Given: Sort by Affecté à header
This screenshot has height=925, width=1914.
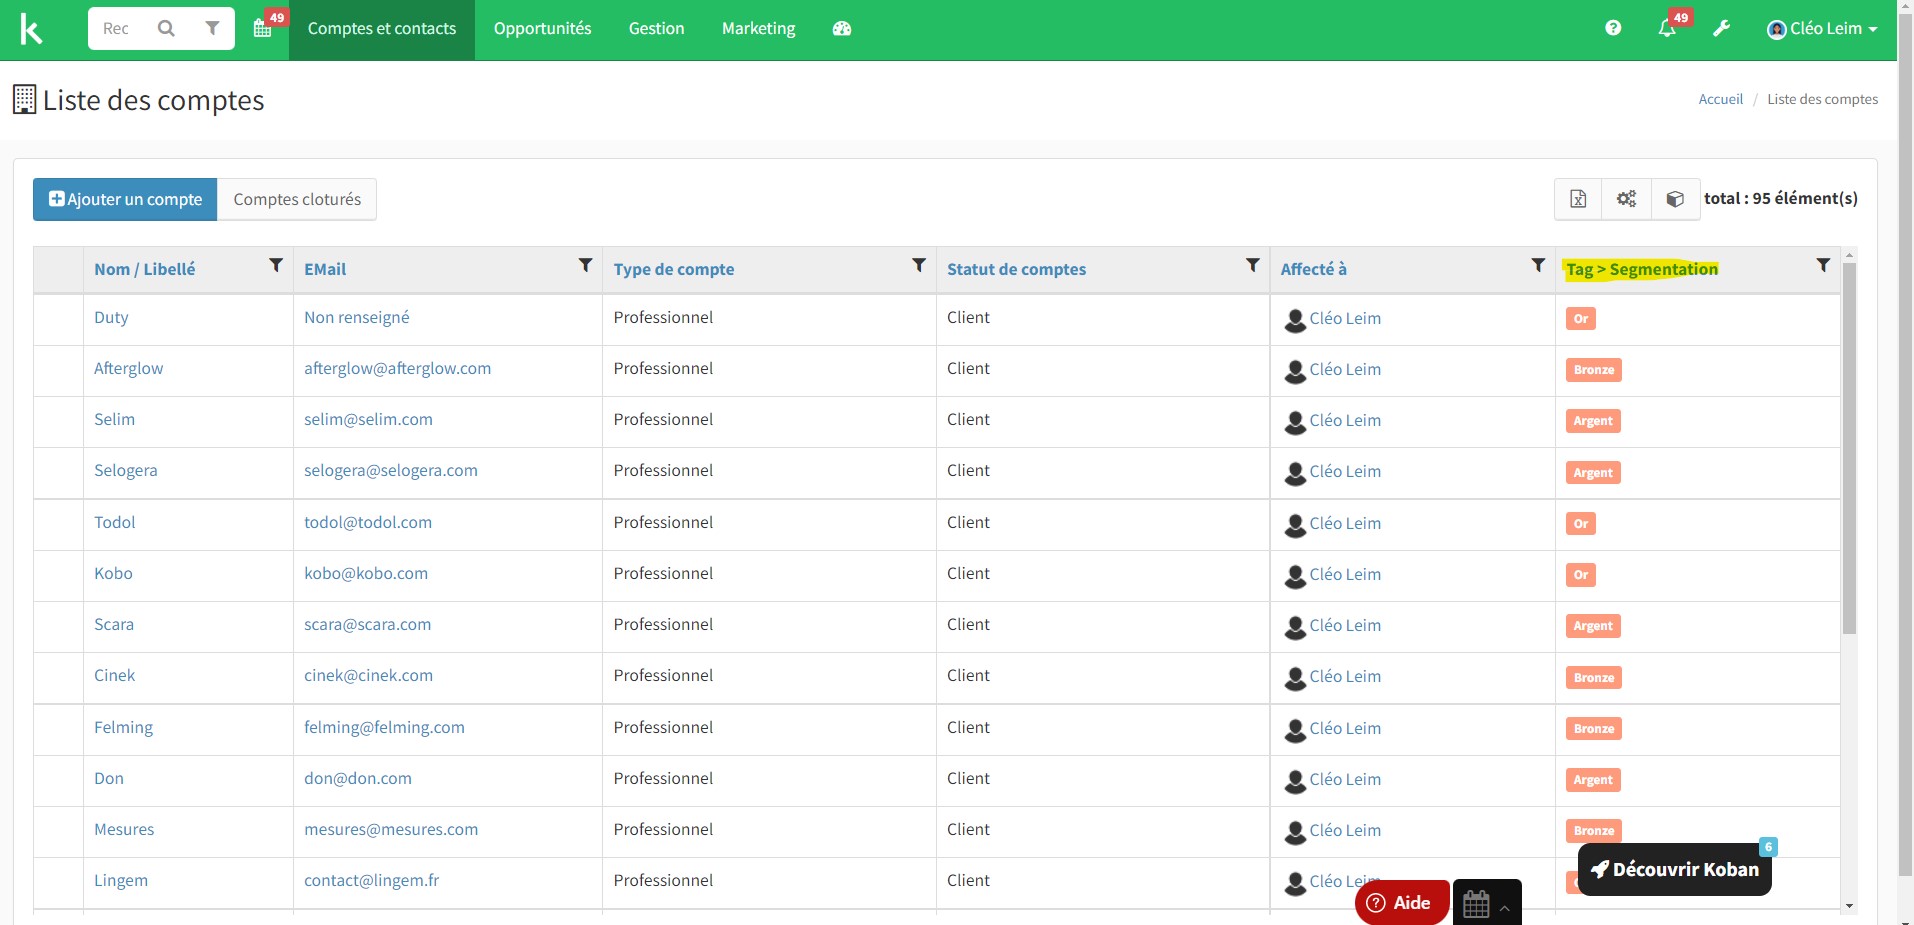Looking at the screenshot, I should tap(1313, 269).
